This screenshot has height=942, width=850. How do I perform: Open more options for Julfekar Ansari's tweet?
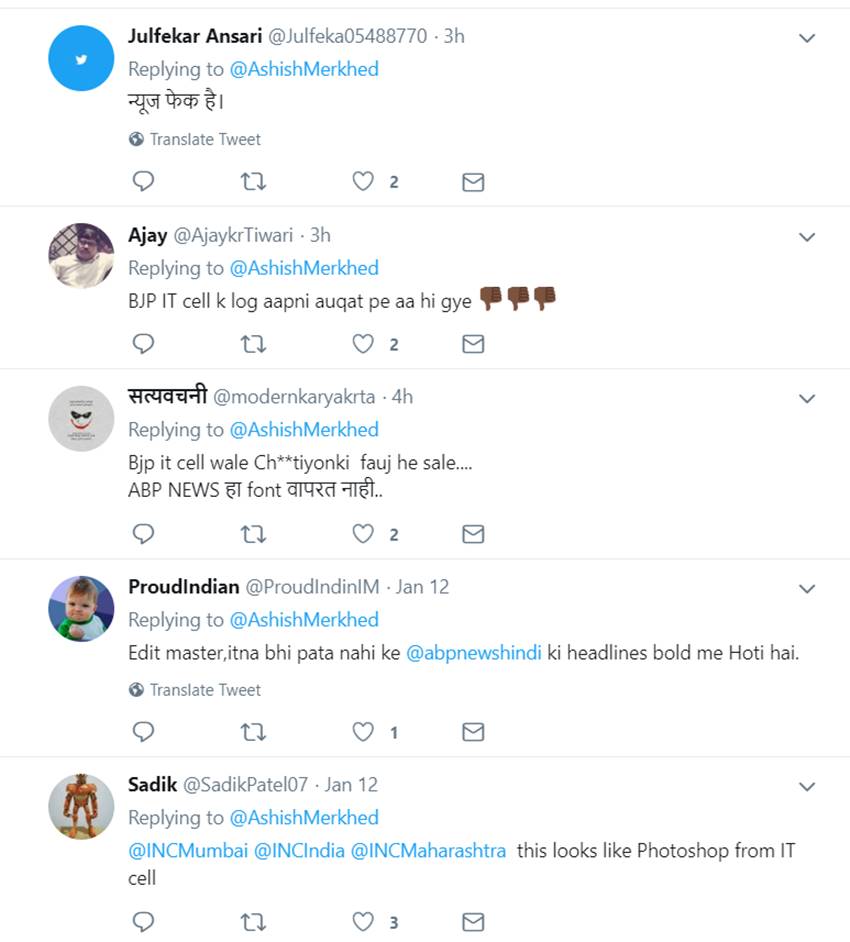click(806, 38)
